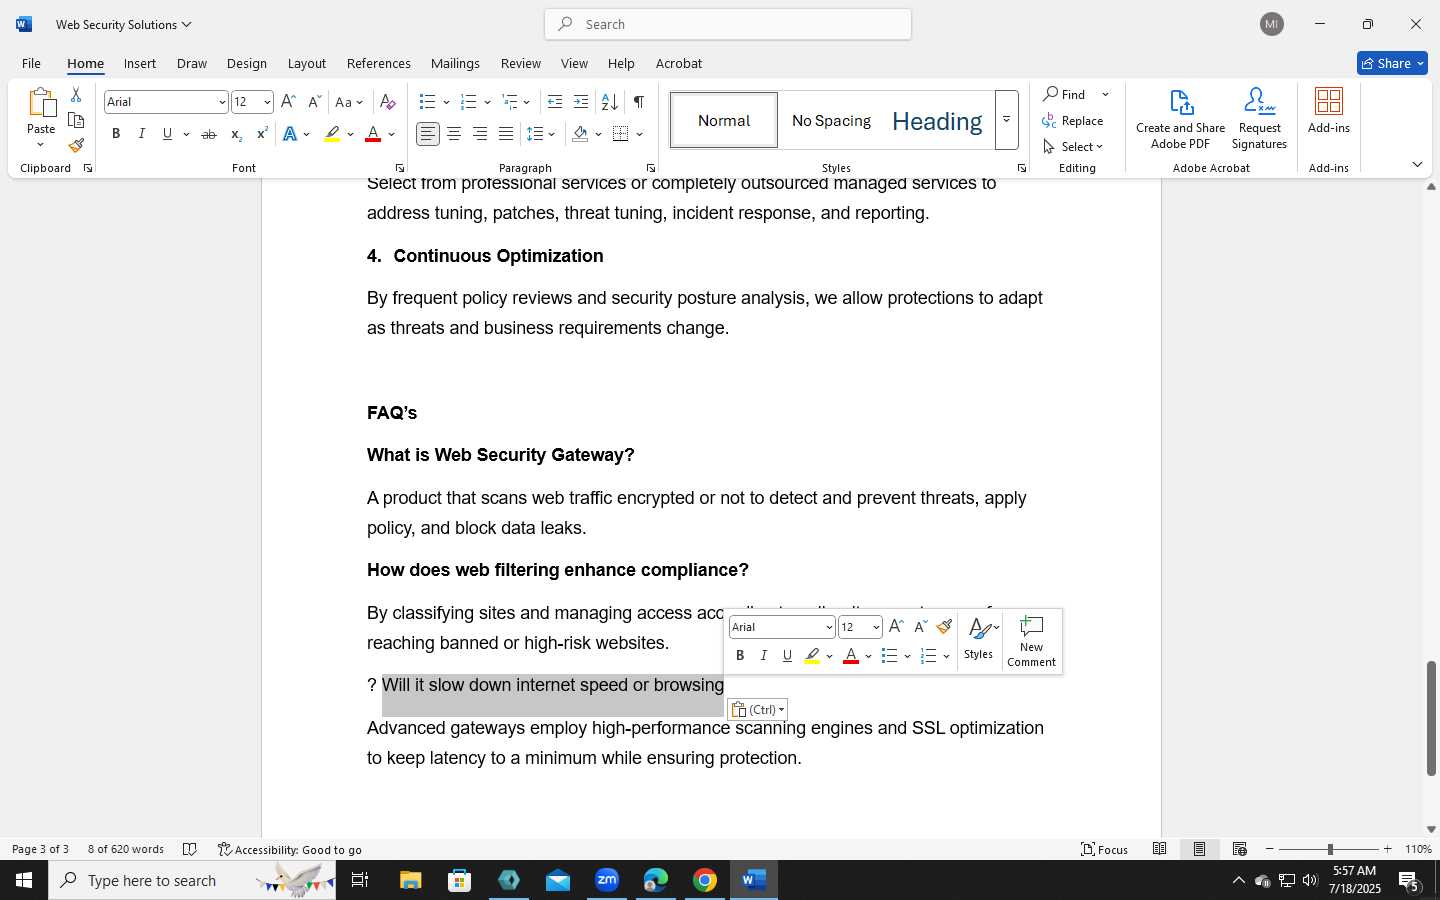Screen dimensions: 1440x900
Task: Apply superscript formatting
Action: coord(262,134)
